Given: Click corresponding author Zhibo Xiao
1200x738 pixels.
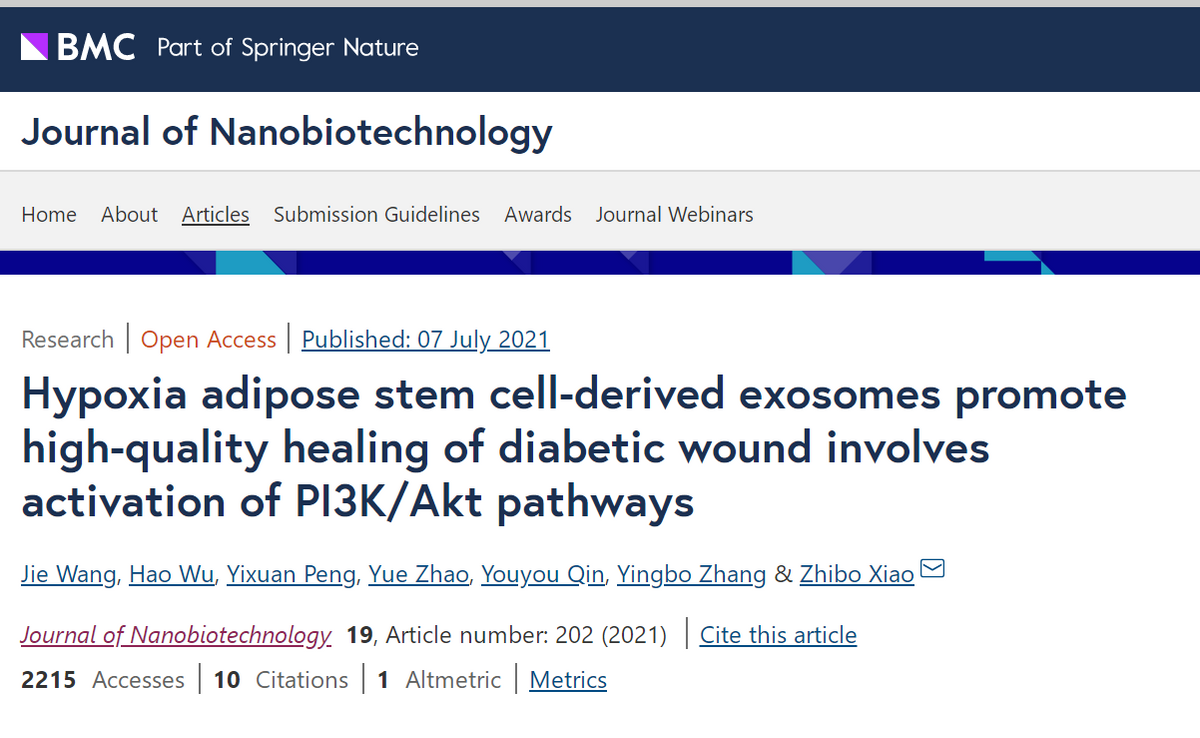Looking at the screenshot, I should point(856,575).
